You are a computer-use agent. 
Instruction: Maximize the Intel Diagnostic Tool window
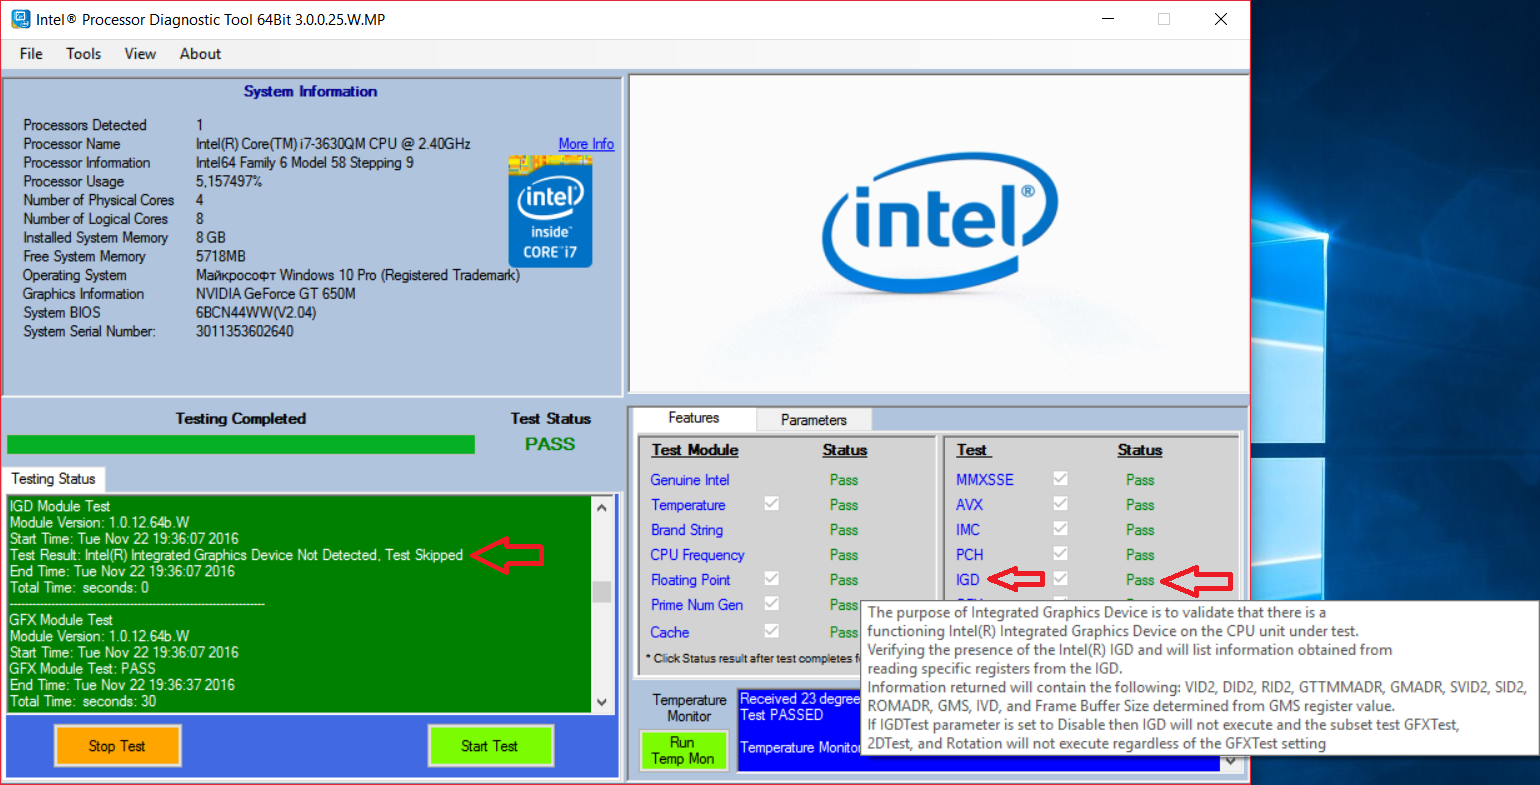tap(1164, 19)
